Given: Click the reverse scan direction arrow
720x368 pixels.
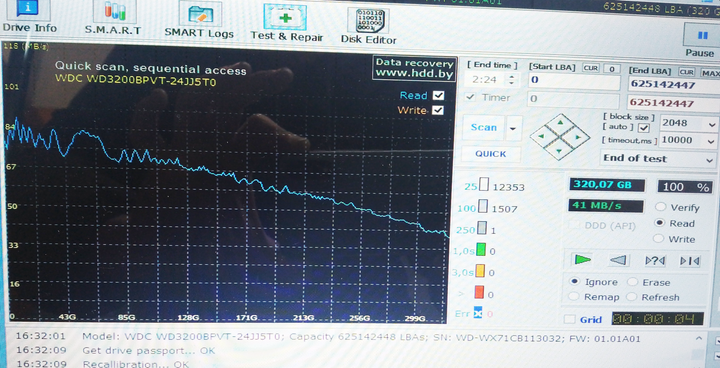Looking at the screenshot, I should coord(618,260).
